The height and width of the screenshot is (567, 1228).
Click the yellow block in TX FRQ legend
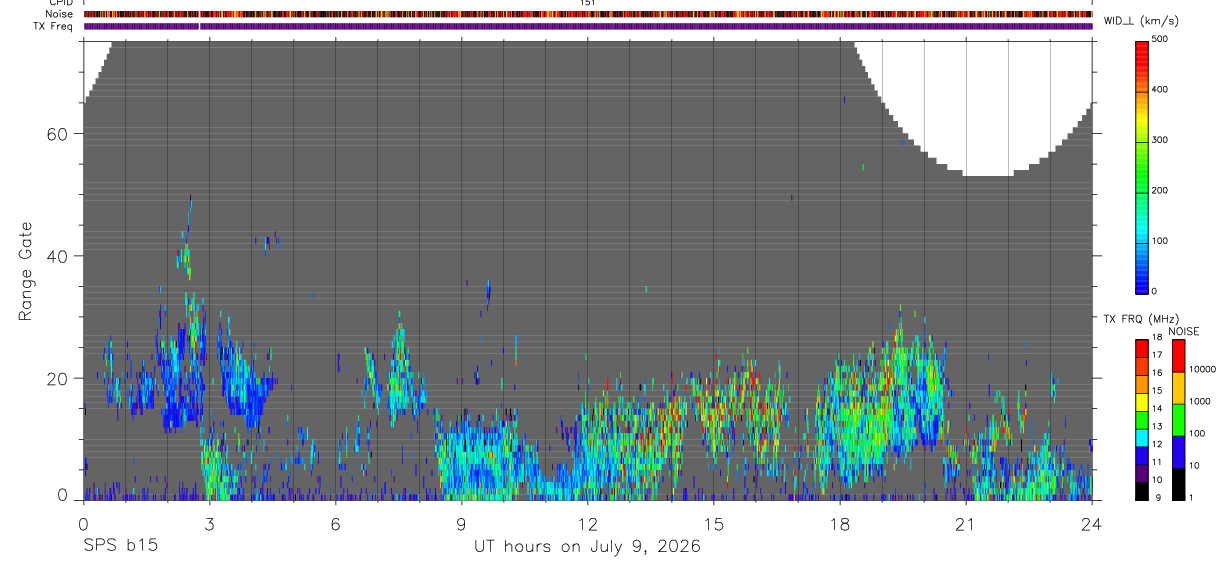click(x=1142, y=403)
